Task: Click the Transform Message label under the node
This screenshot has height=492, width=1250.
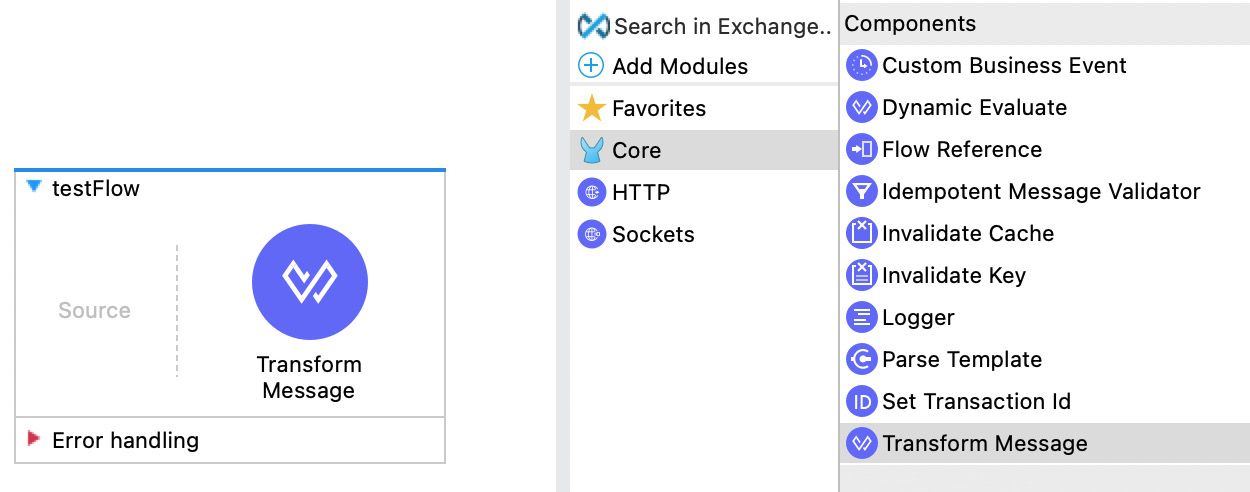Action: [x=309, y=377]
